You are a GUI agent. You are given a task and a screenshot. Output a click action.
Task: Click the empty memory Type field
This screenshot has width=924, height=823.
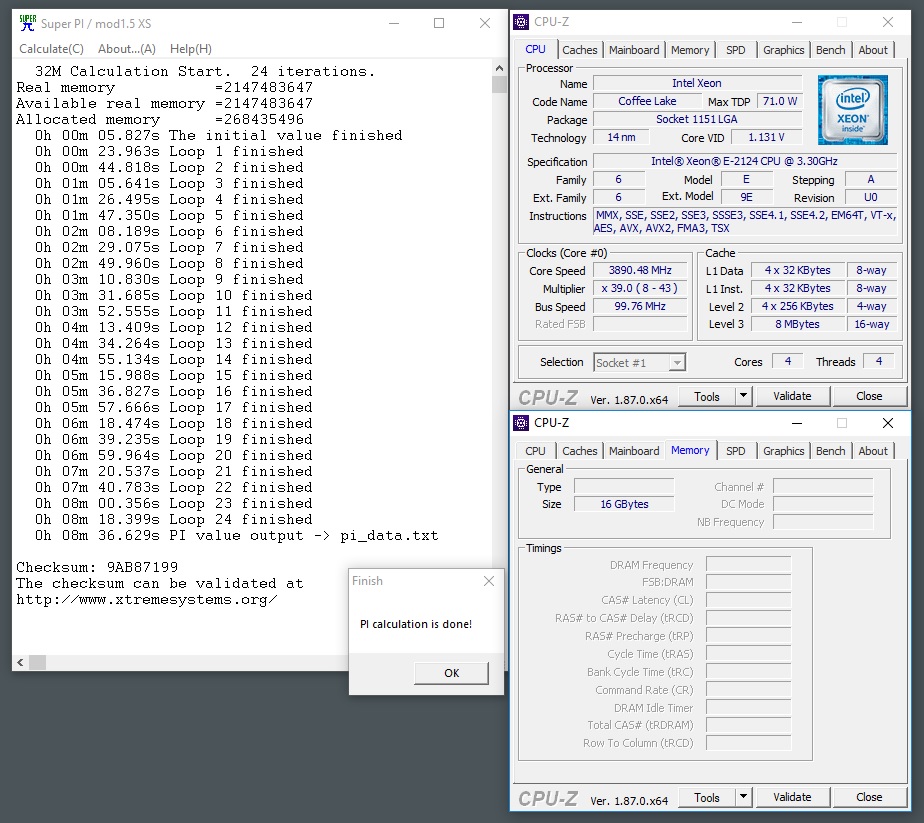624,487
